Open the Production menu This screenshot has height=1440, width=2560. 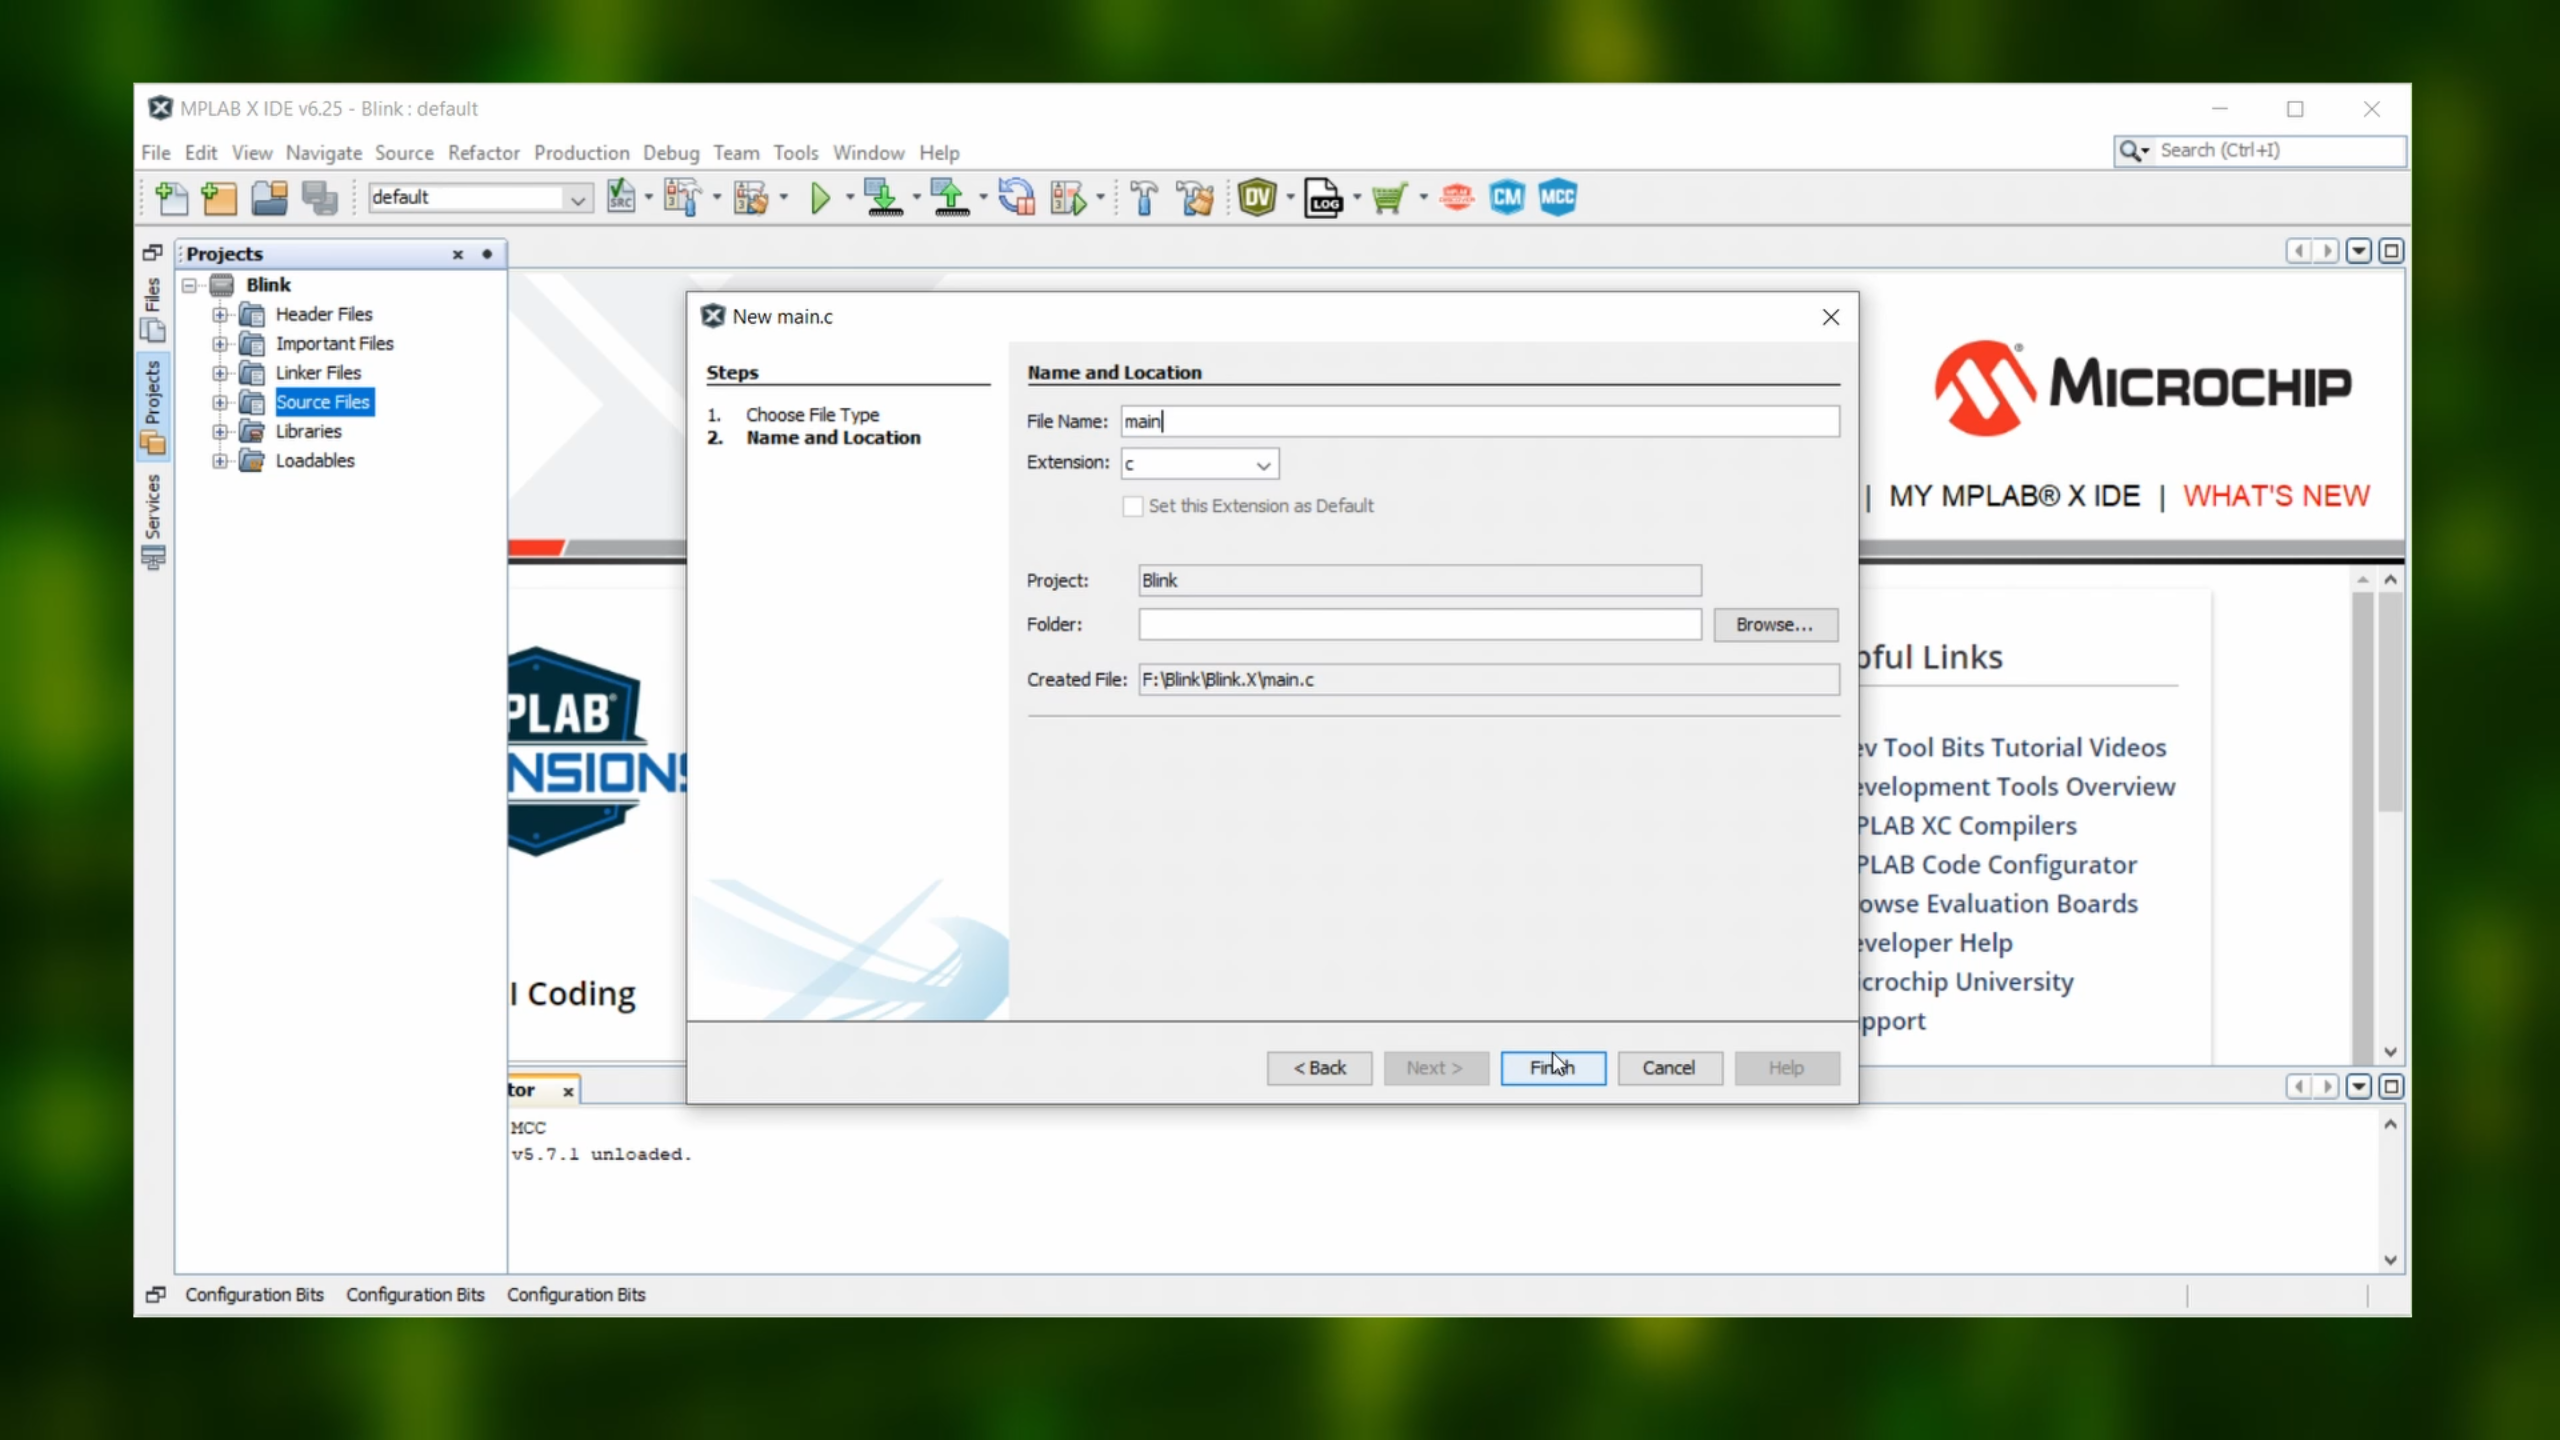point(581,153)
